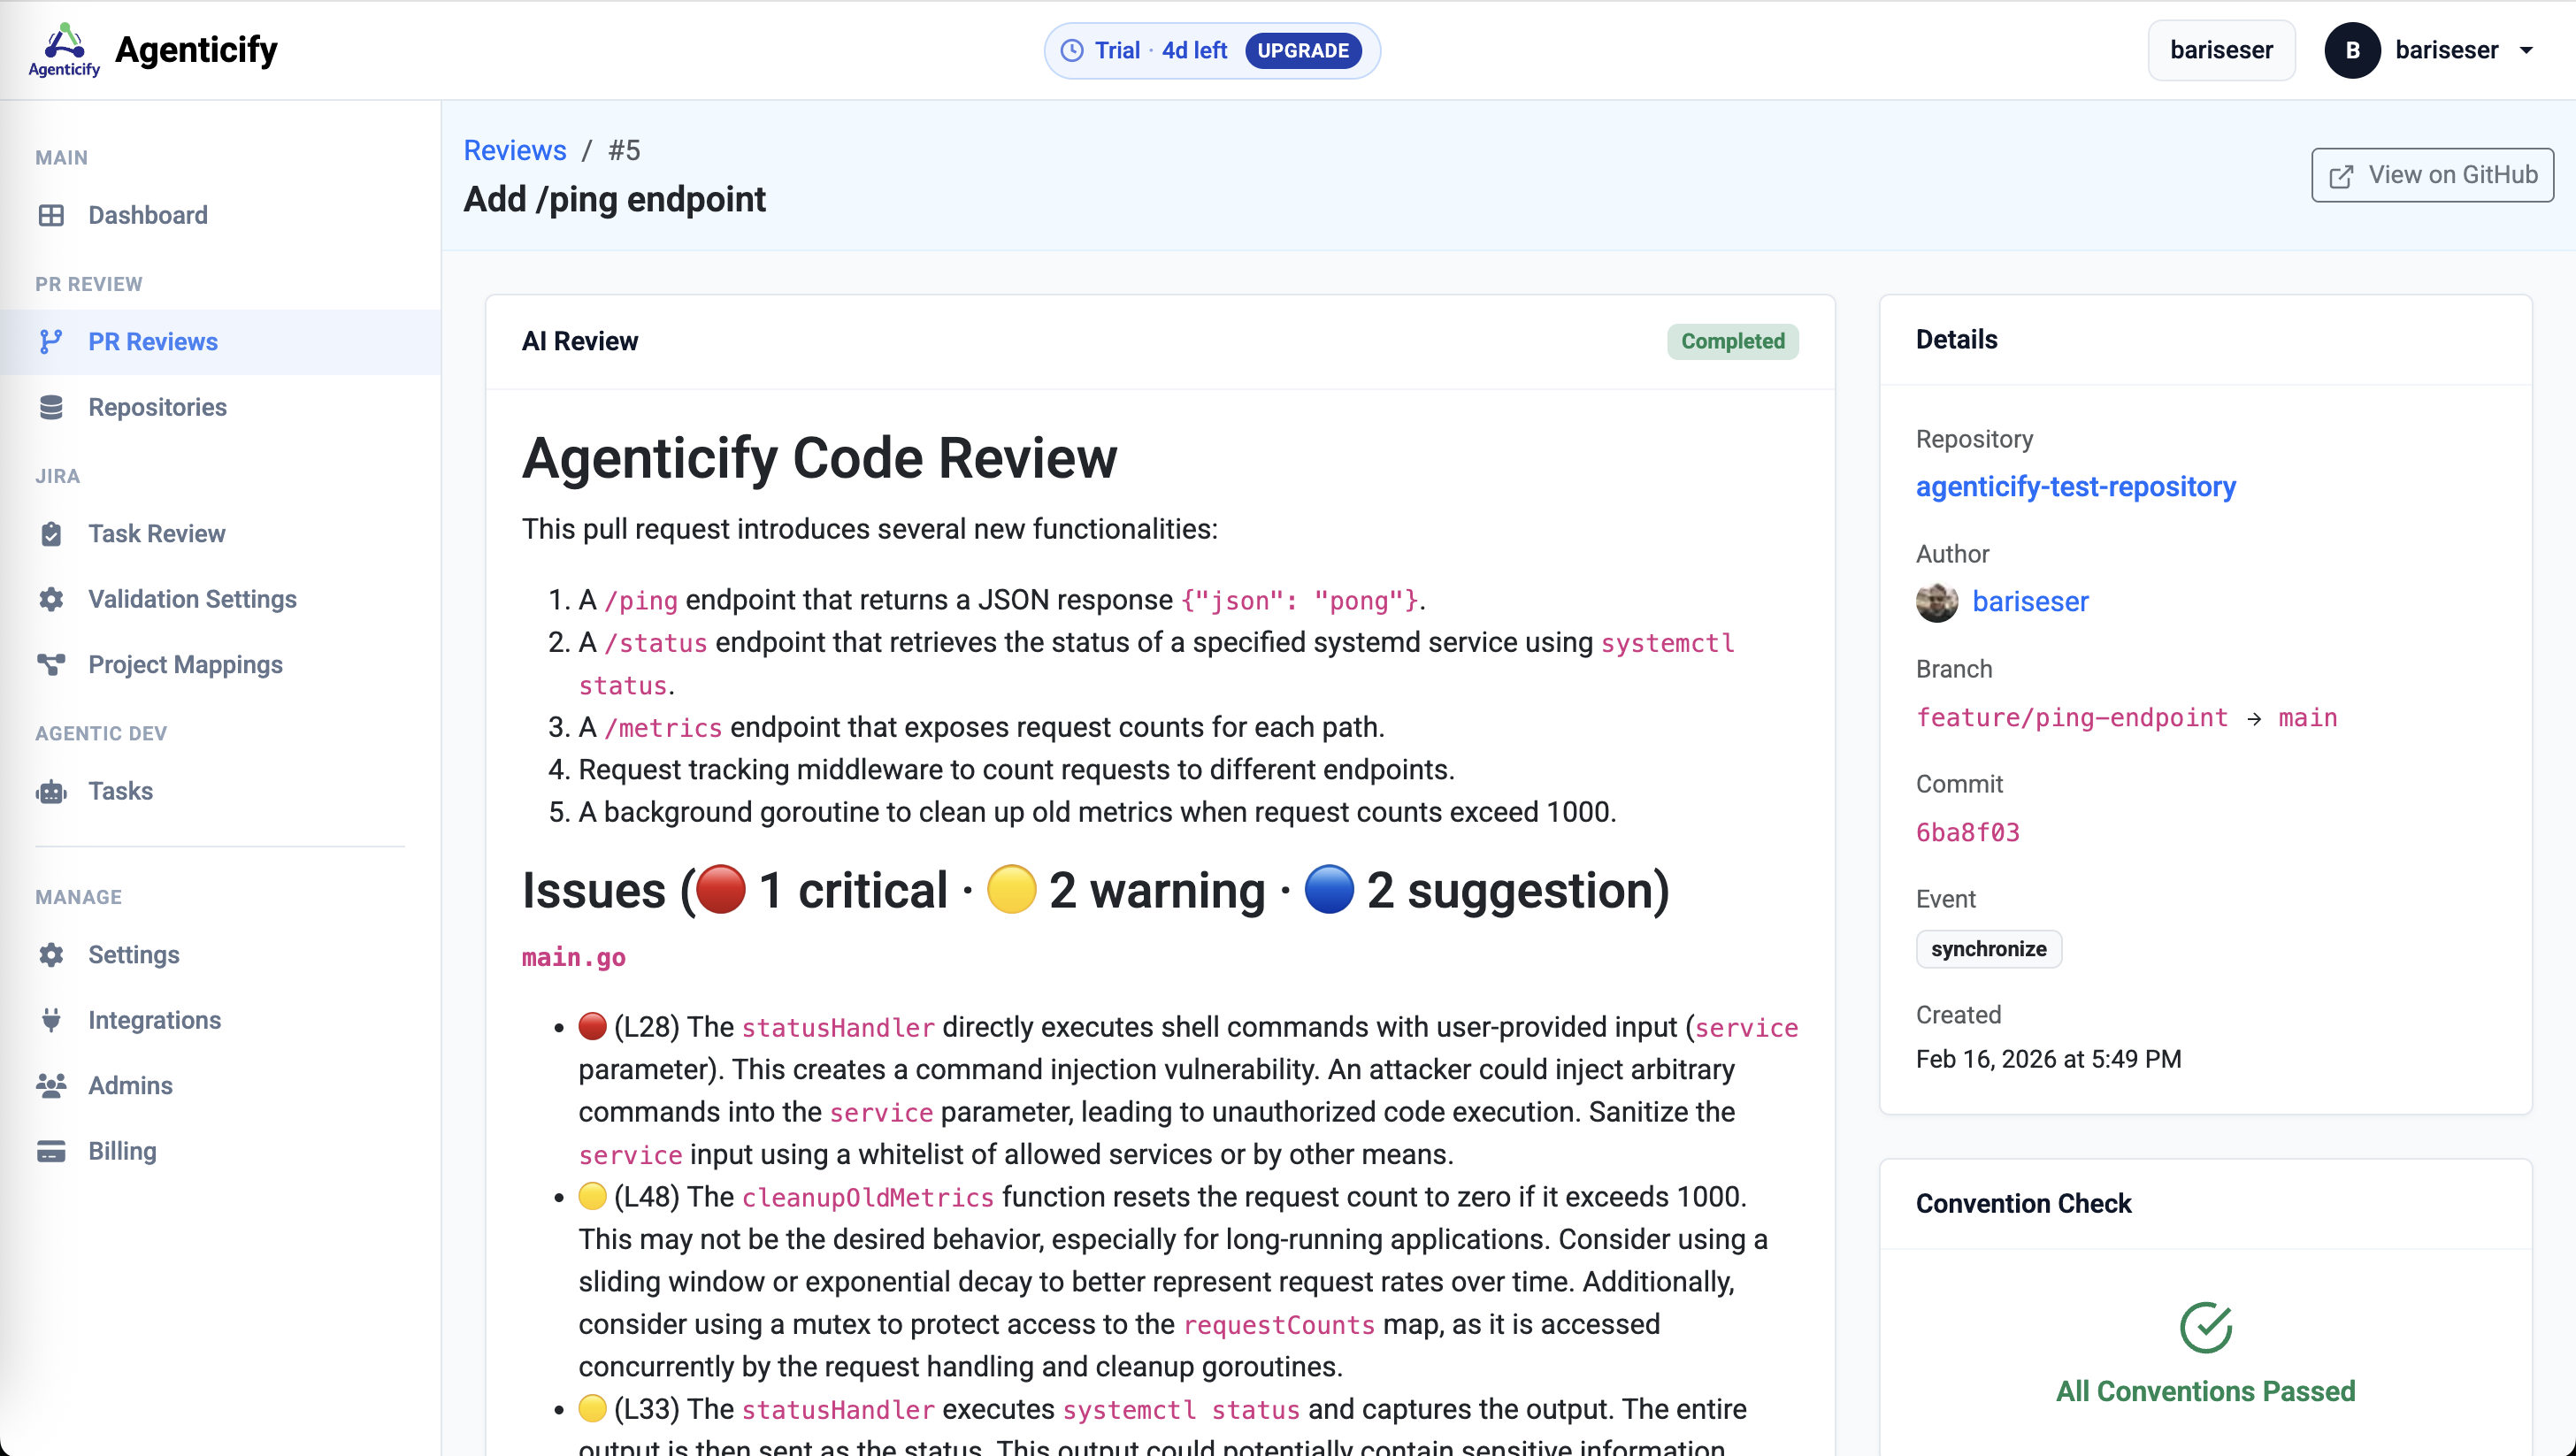Open the agenticify-test-repository link
The image size is (2576, 1456).
click(x=2075, y=488)
